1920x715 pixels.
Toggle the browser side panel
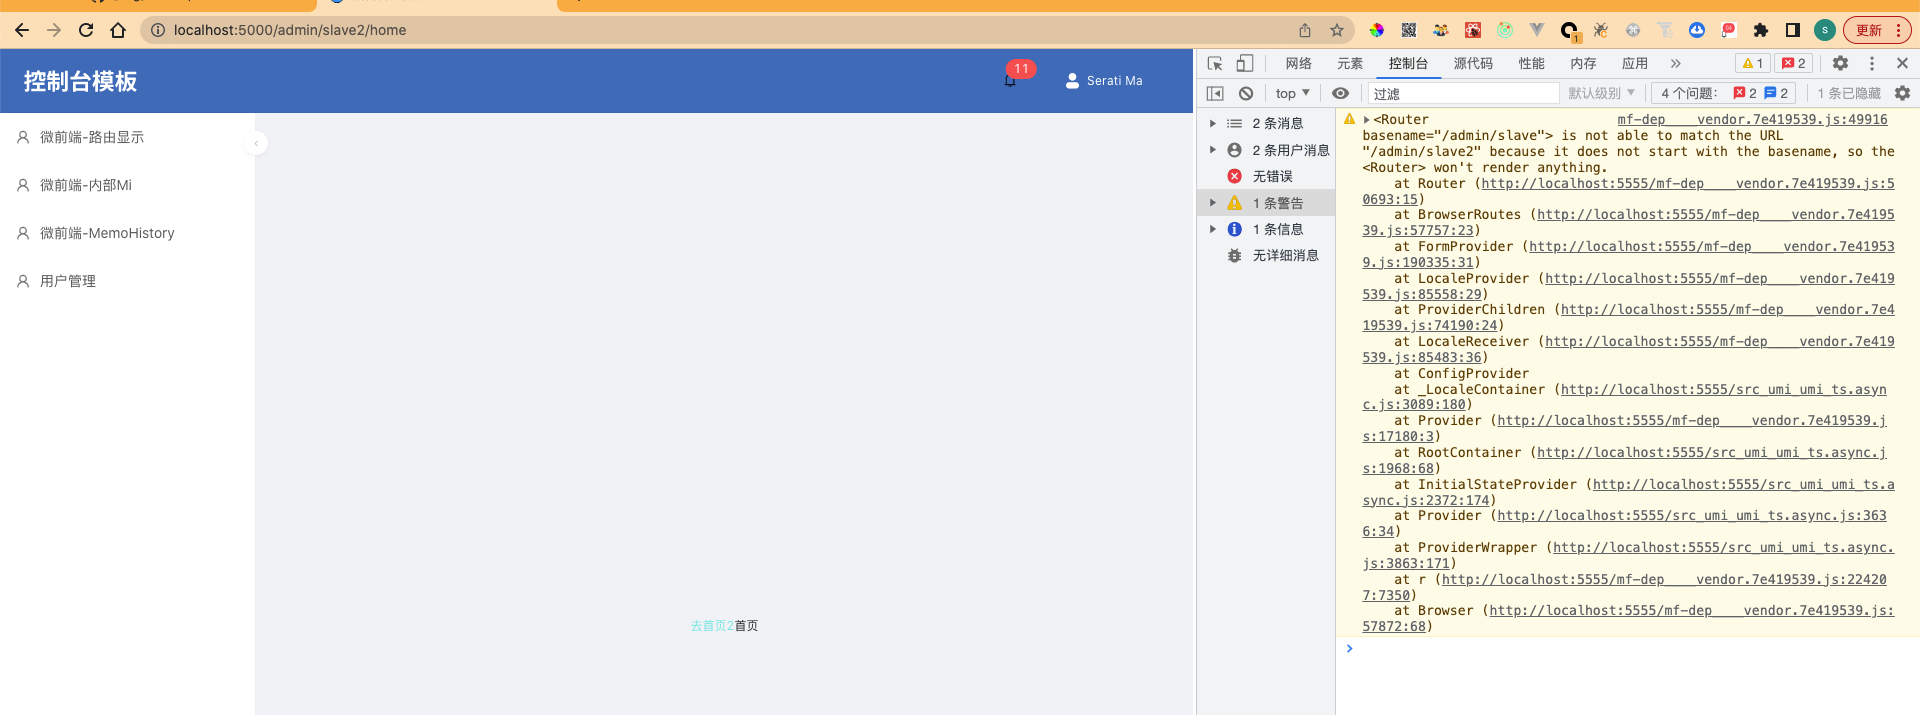(1793, 30)
